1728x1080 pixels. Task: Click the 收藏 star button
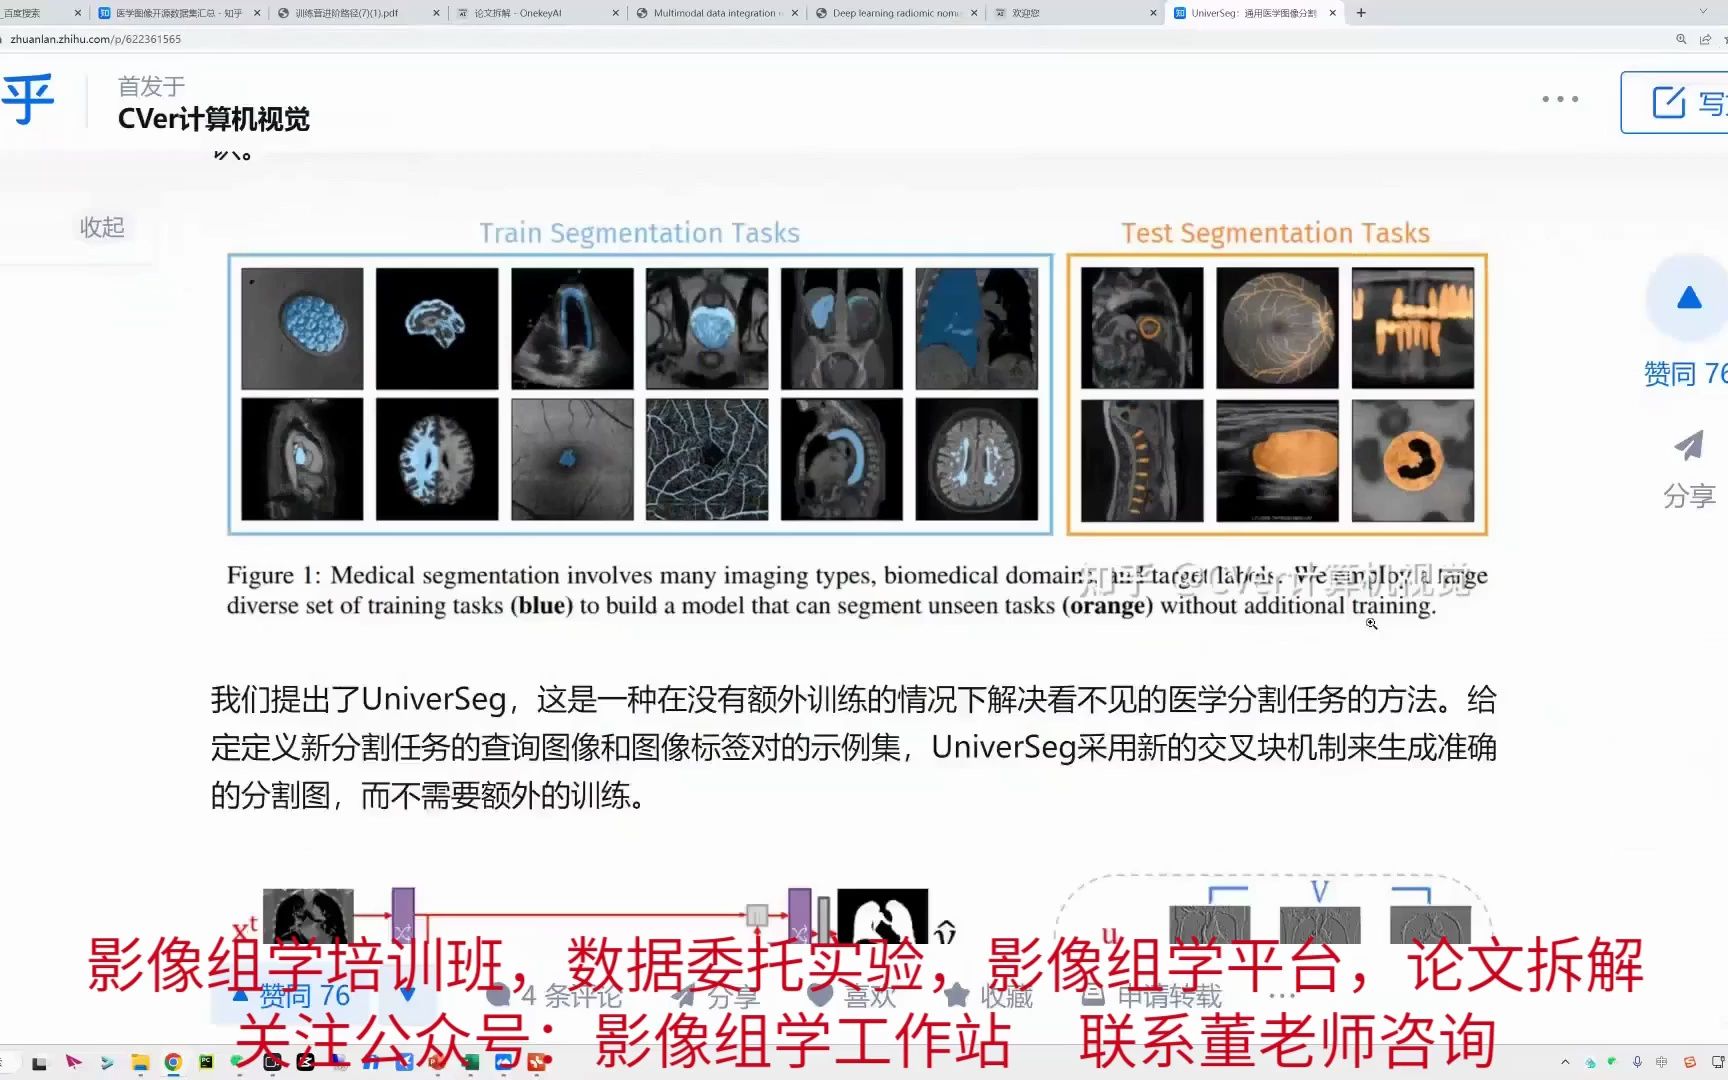[x=989, y=996]
